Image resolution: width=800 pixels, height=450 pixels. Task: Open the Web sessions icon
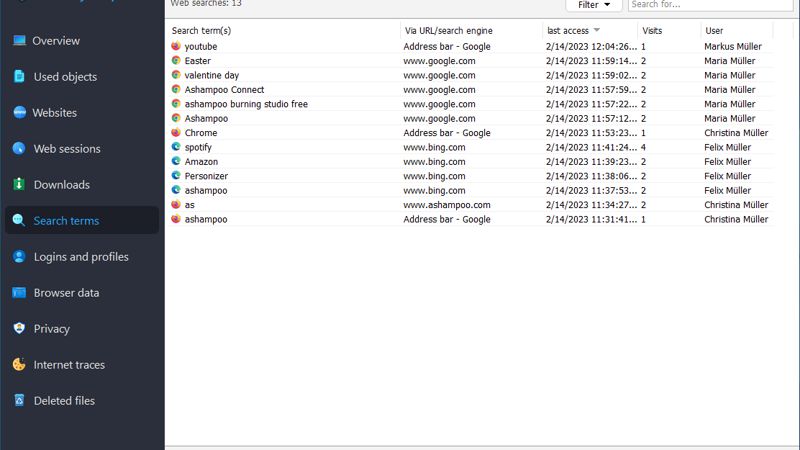(x=19, y=148)
